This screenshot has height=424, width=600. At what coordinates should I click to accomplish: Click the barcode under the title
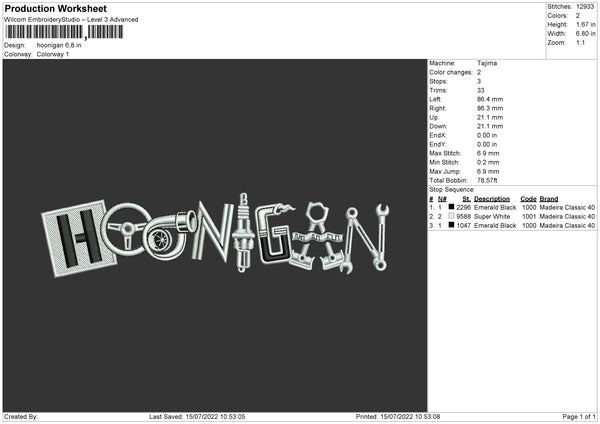64,32
